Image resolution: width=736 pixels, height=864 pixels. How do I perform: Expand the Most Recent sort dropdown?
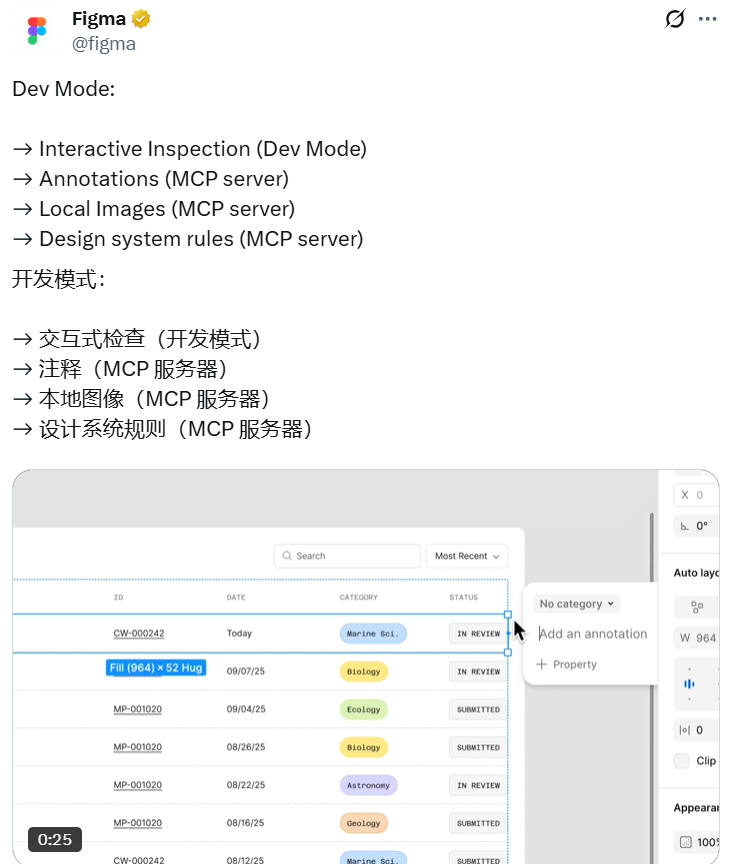[466, 556]
